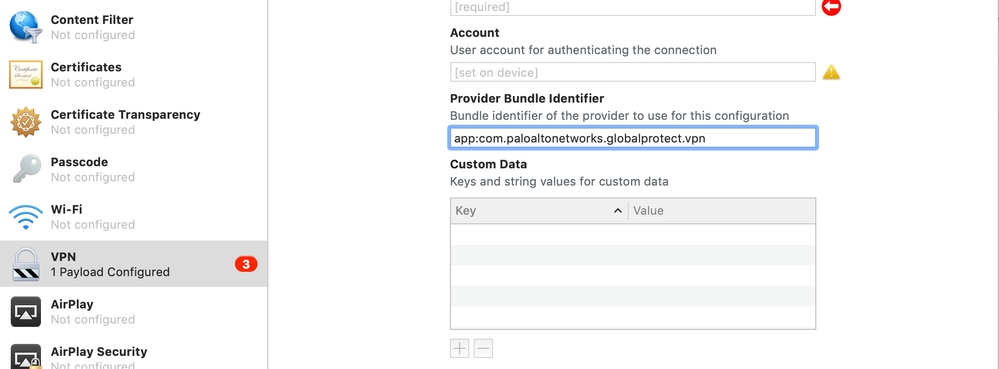Viewport: 999px width, 369px height.
Task: Select the Content Filter payload
Action: click(x=134, y=27)
